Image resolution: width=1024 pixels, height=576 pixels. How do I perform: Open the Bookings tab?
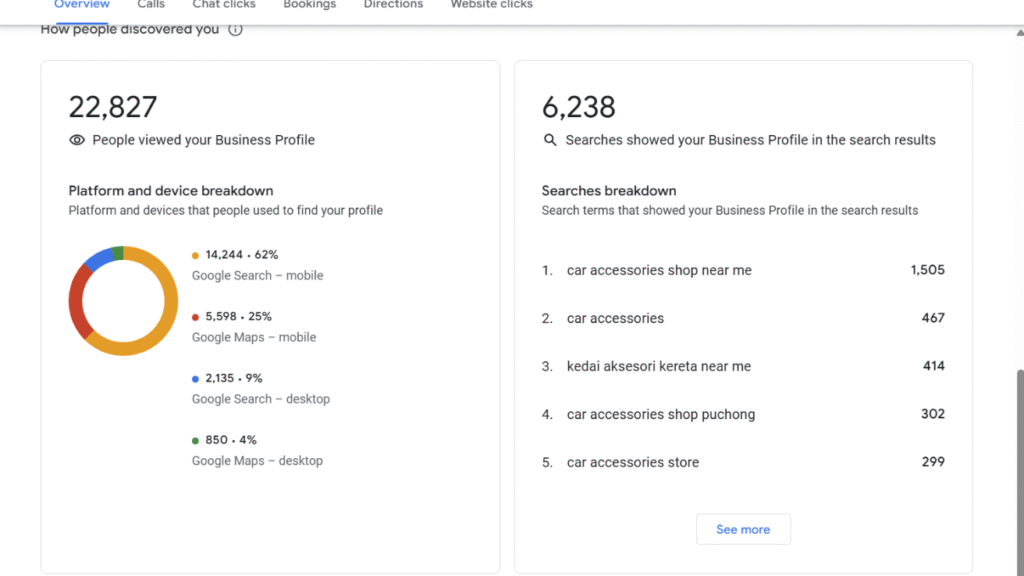coord(309,5)
